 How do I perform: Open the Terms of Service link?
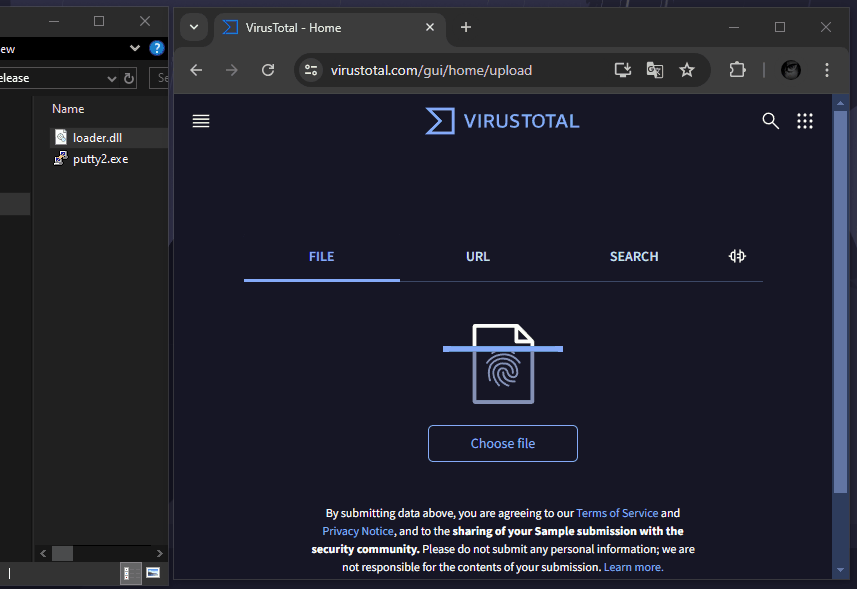coord(617,513)
